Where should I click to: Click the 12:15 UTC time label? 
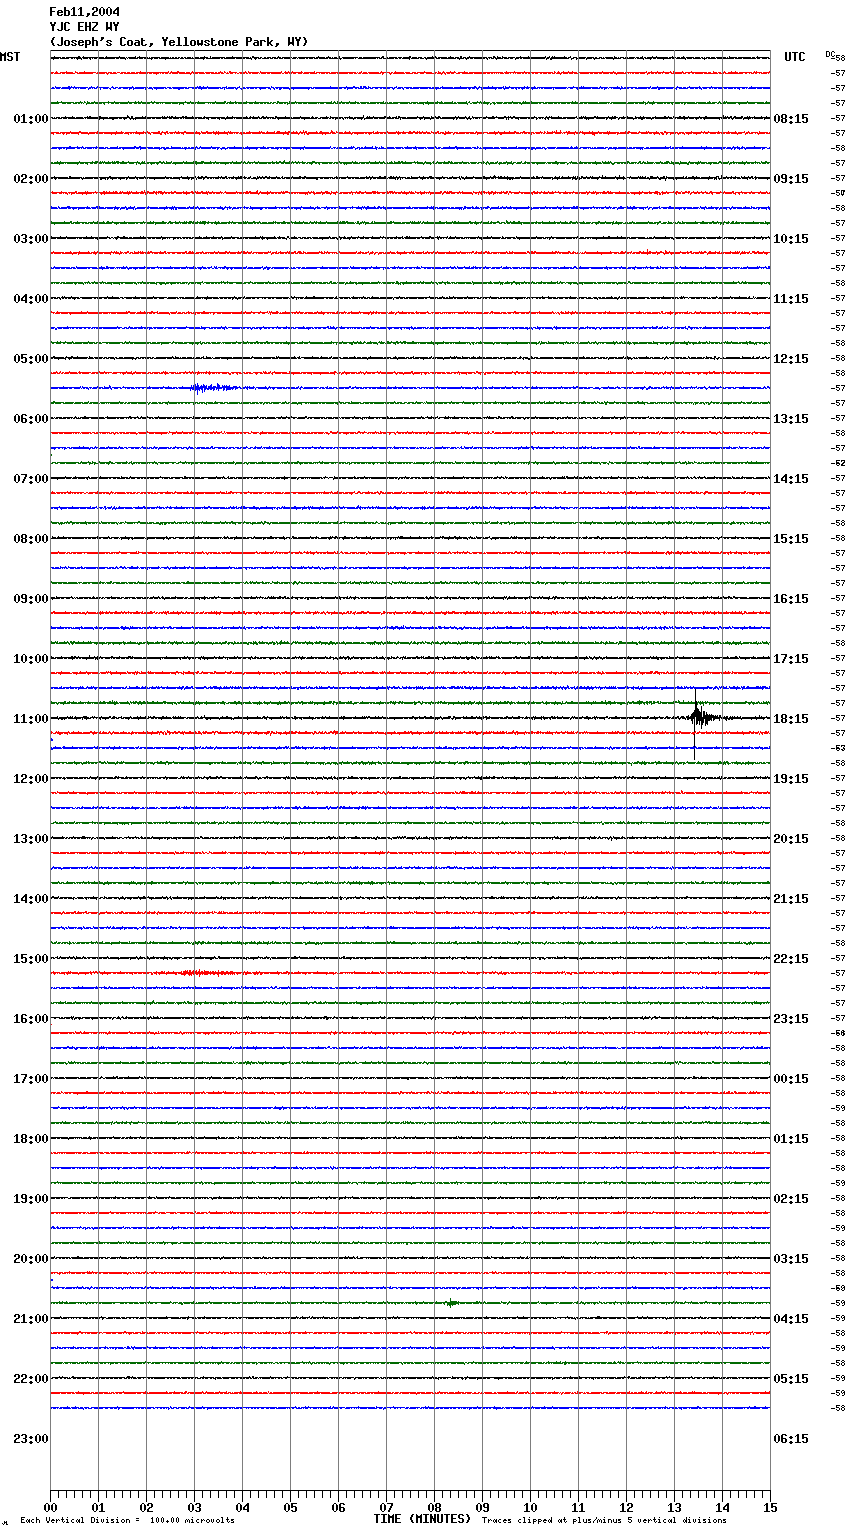click(x=791, y=359)
